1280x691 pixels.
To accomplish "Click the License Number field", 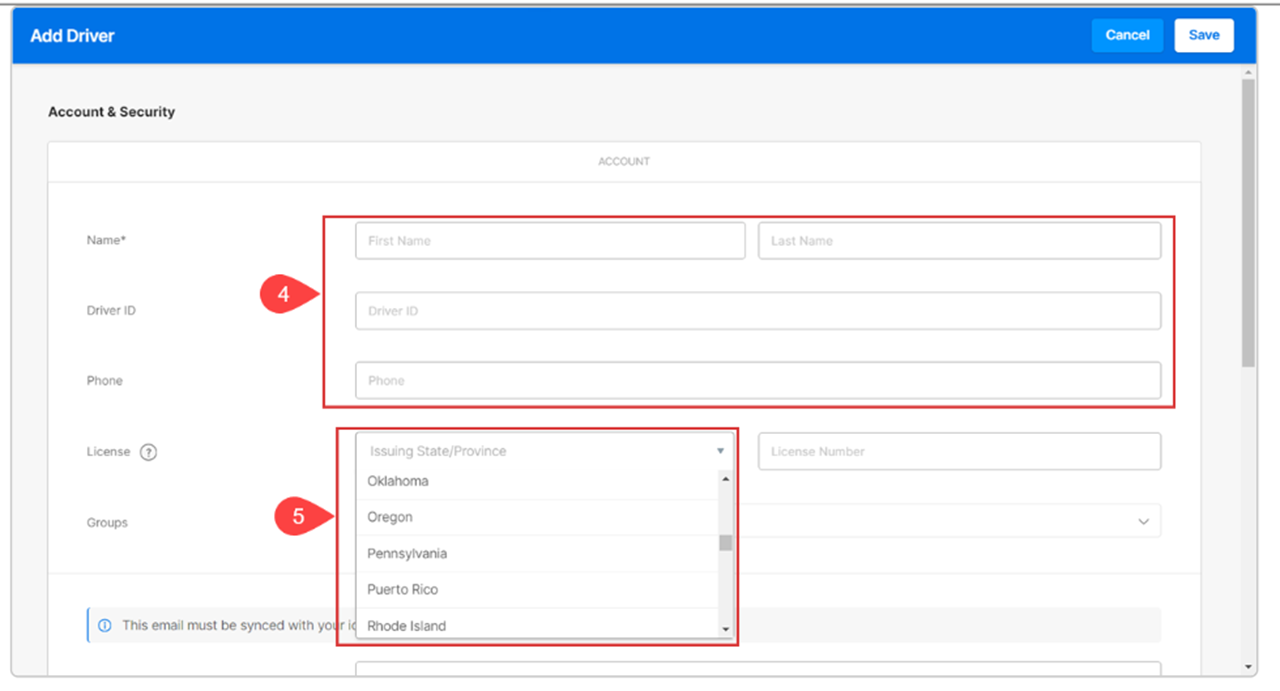I will pos(959,451).
